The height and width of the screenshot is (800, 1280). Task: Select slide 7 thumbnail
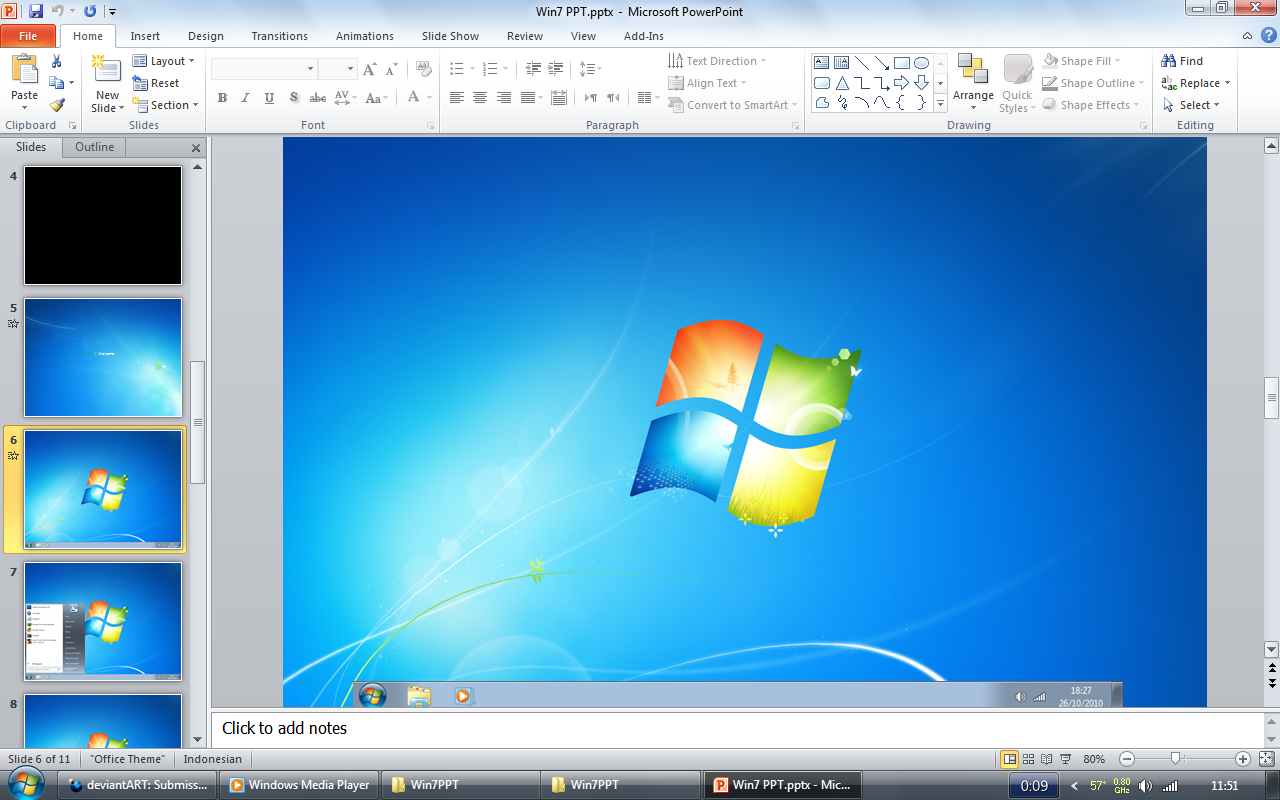(x=103, y=621)
